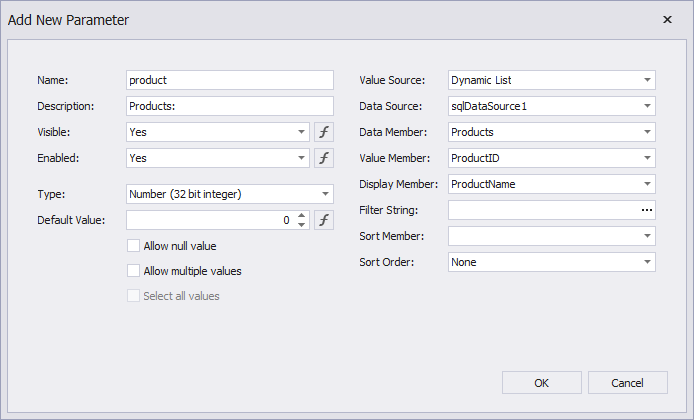Open the Value Source dropdown
This screenshot has height=420, width=694.
pyautogui.click(x=647, y=80)
